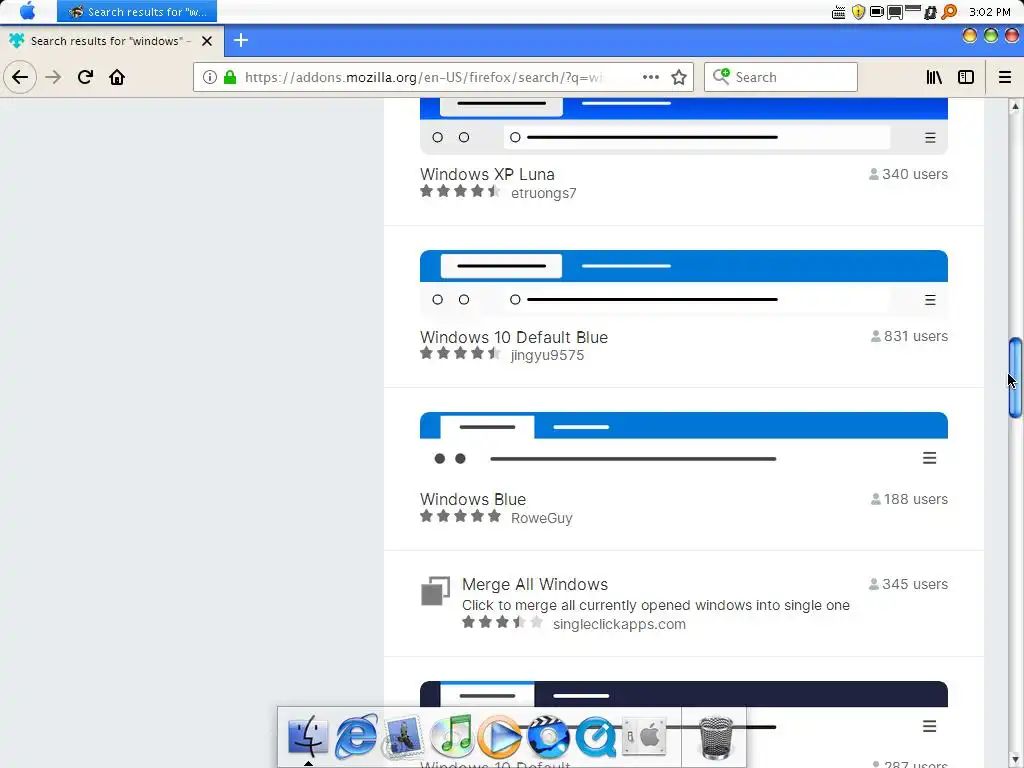
Task: Open the Library bookmarks and history
Action: pos(935,77)
